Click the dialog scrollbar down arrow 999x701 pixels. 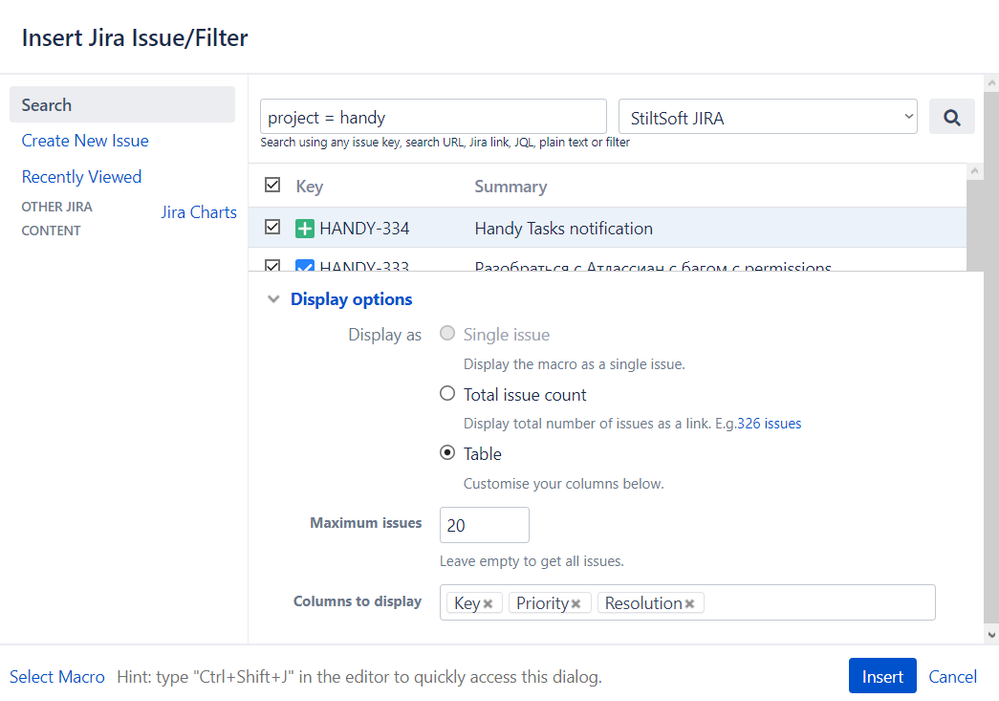pos(991,635)
